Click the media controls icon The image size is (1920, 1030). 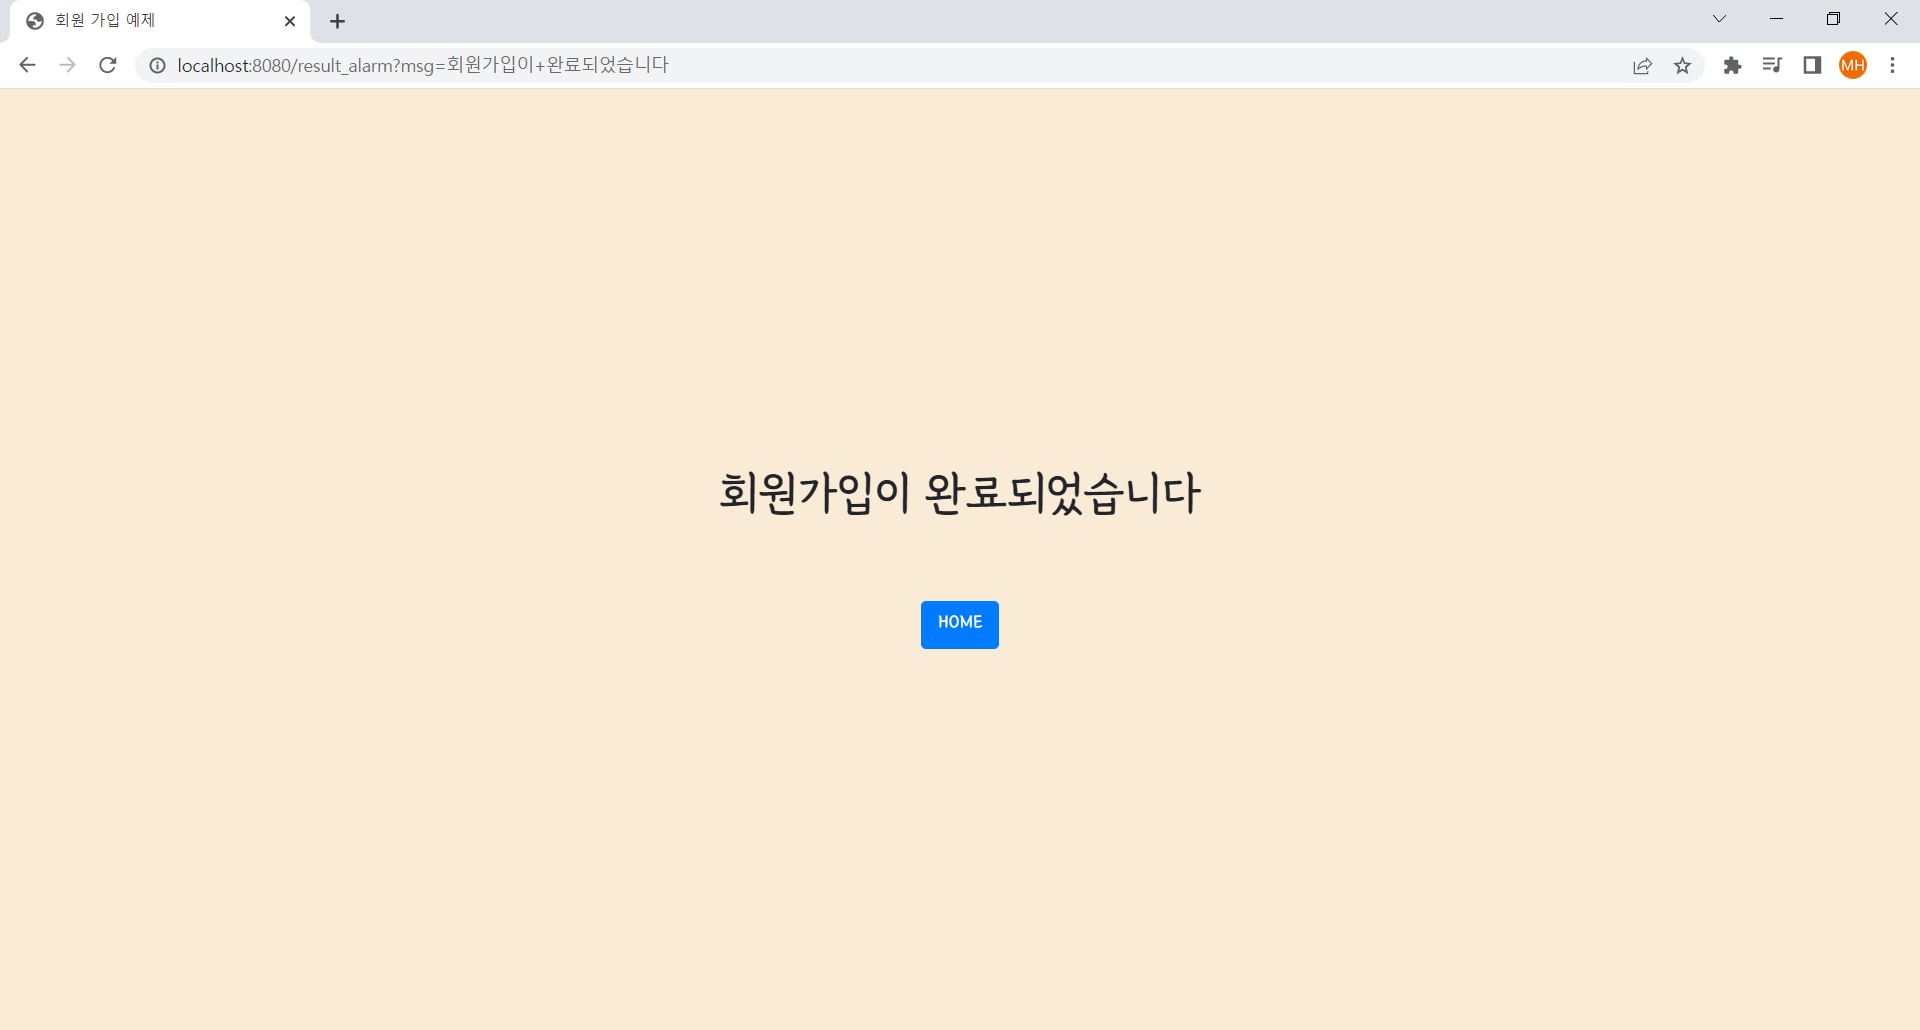[1773, 65]
